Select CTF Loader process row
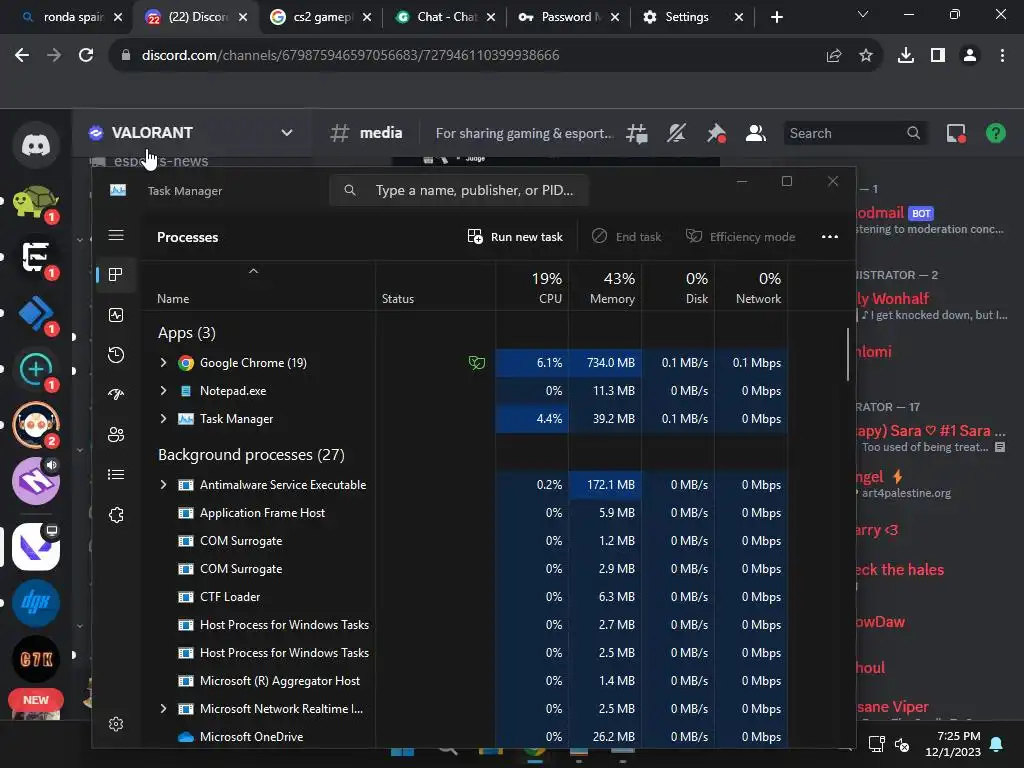The image size is (1024, 768). (465, 597)
